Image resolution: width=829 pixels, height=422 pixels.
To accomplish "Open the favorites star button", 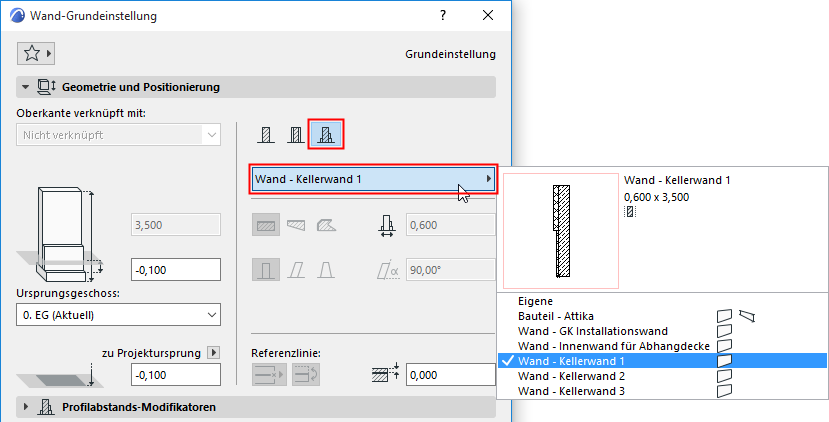I will click(x=36, y=53).
